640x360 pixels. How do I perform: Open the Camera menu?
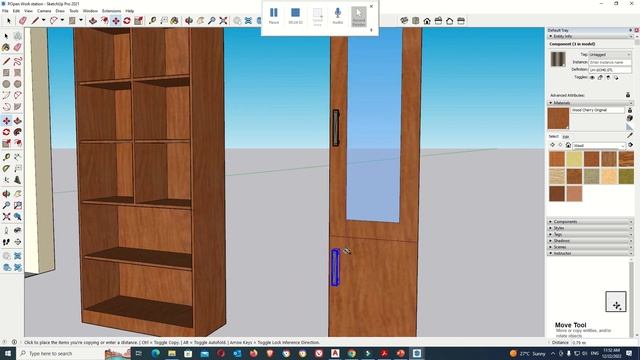point(44,11)
